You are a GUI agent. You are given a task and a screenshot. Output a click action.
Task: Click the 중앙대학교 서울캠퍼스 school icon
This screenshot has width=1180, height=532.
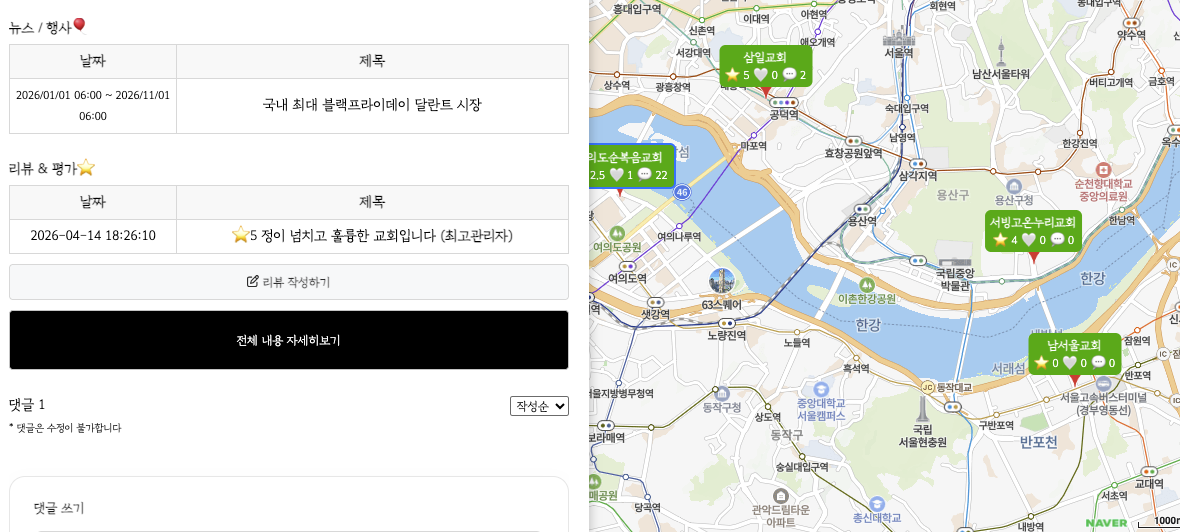pyautogui.click(x=821, y=388)
